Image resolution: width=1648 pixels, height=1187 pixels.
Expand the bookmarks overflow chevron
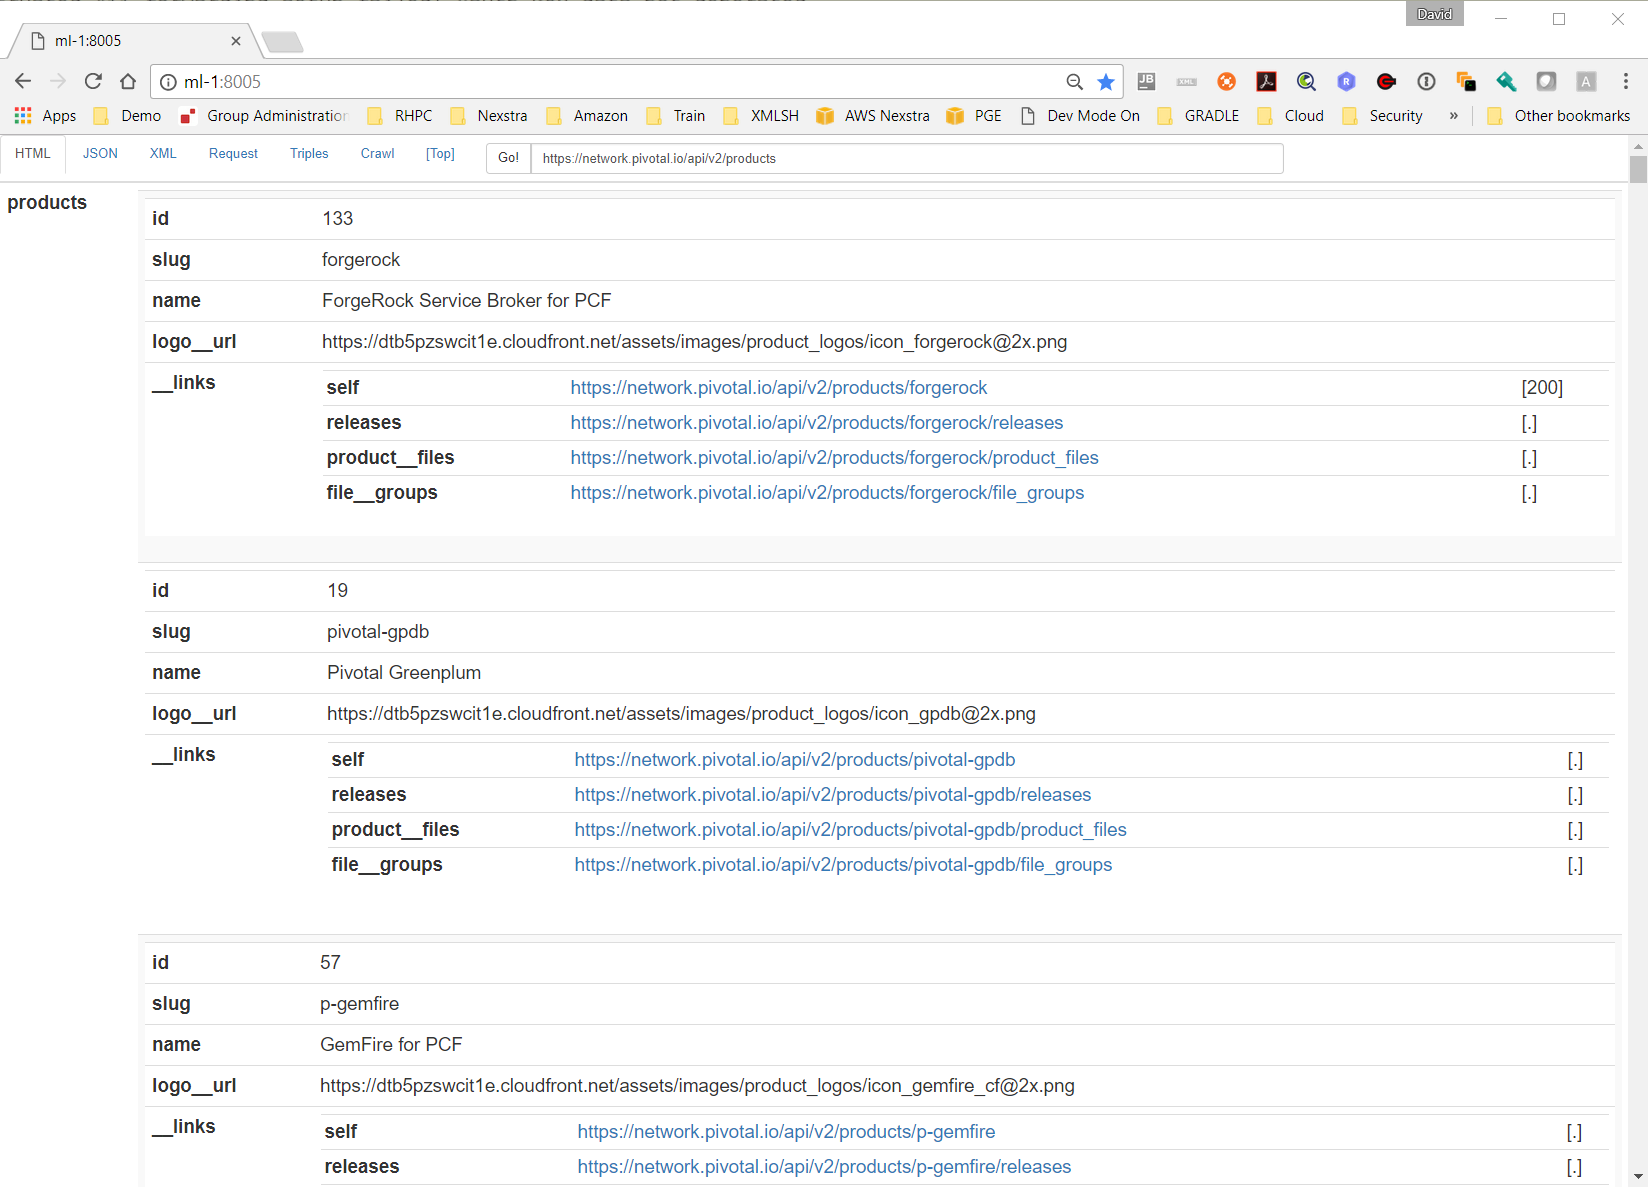tap(1453, 116)
